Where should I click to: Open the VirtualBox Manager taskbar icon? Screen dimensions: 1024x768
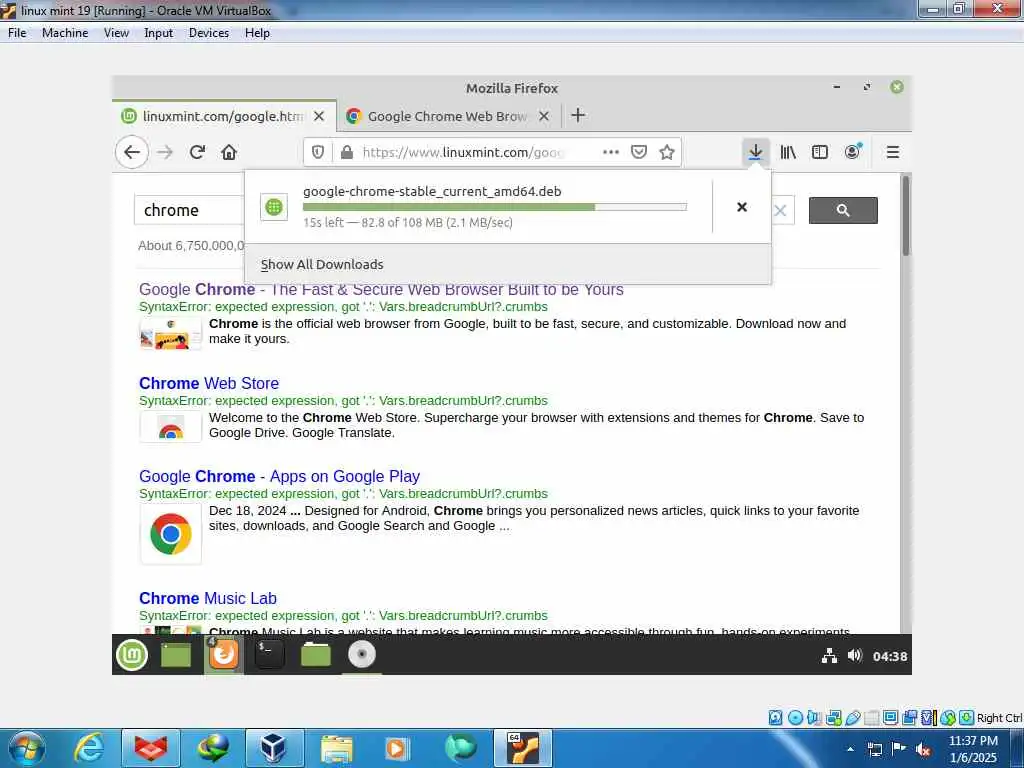[274, 748]
